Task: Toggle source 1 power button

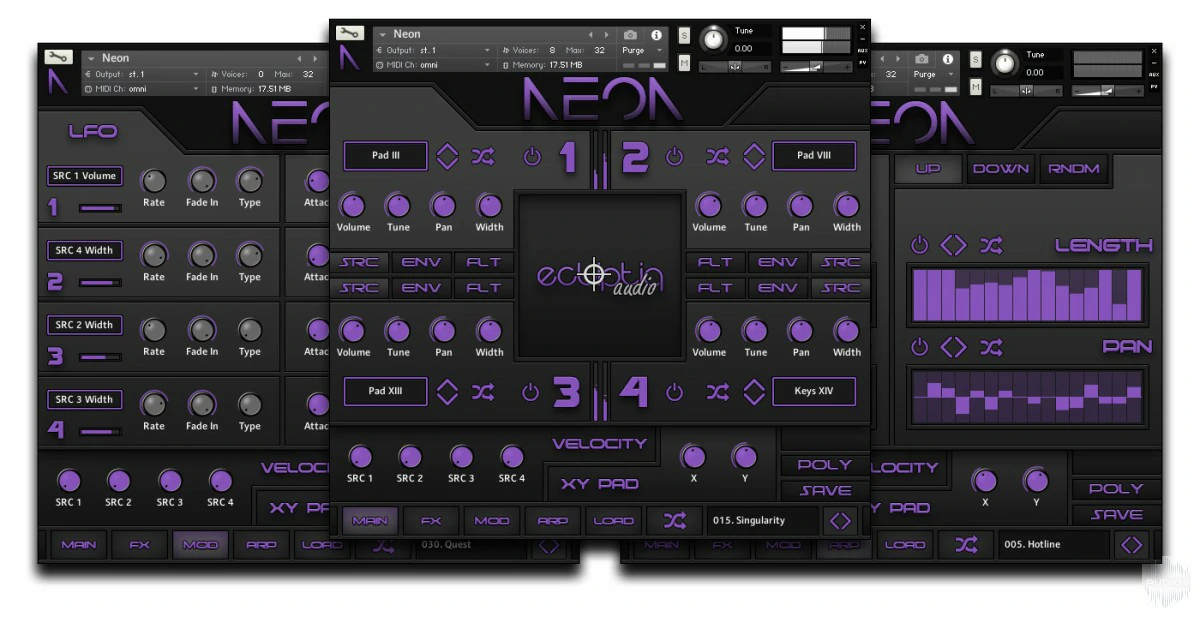Action: click(532, 157)
